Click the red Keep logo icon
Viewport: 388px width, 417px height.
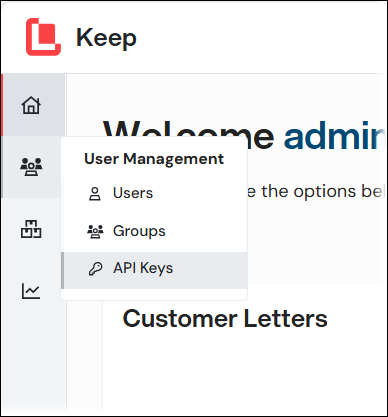pyautogui.click(x=43, y=37)
